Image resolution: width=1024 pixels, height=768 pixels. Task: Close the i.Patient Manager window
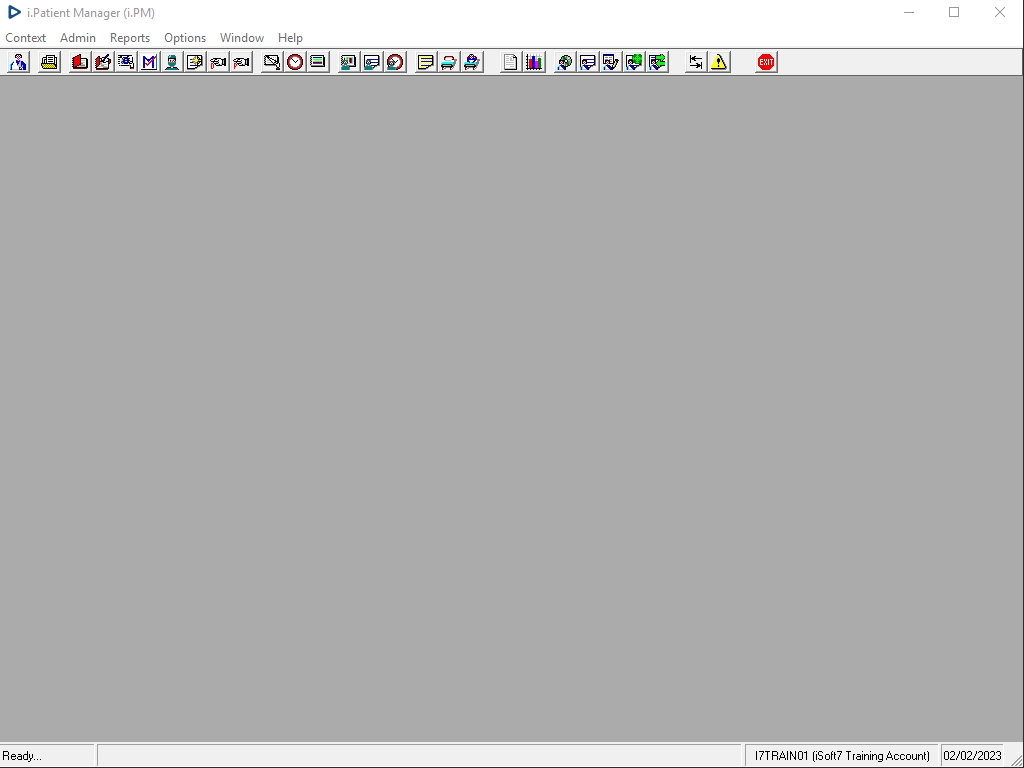tap(1000, 12)
